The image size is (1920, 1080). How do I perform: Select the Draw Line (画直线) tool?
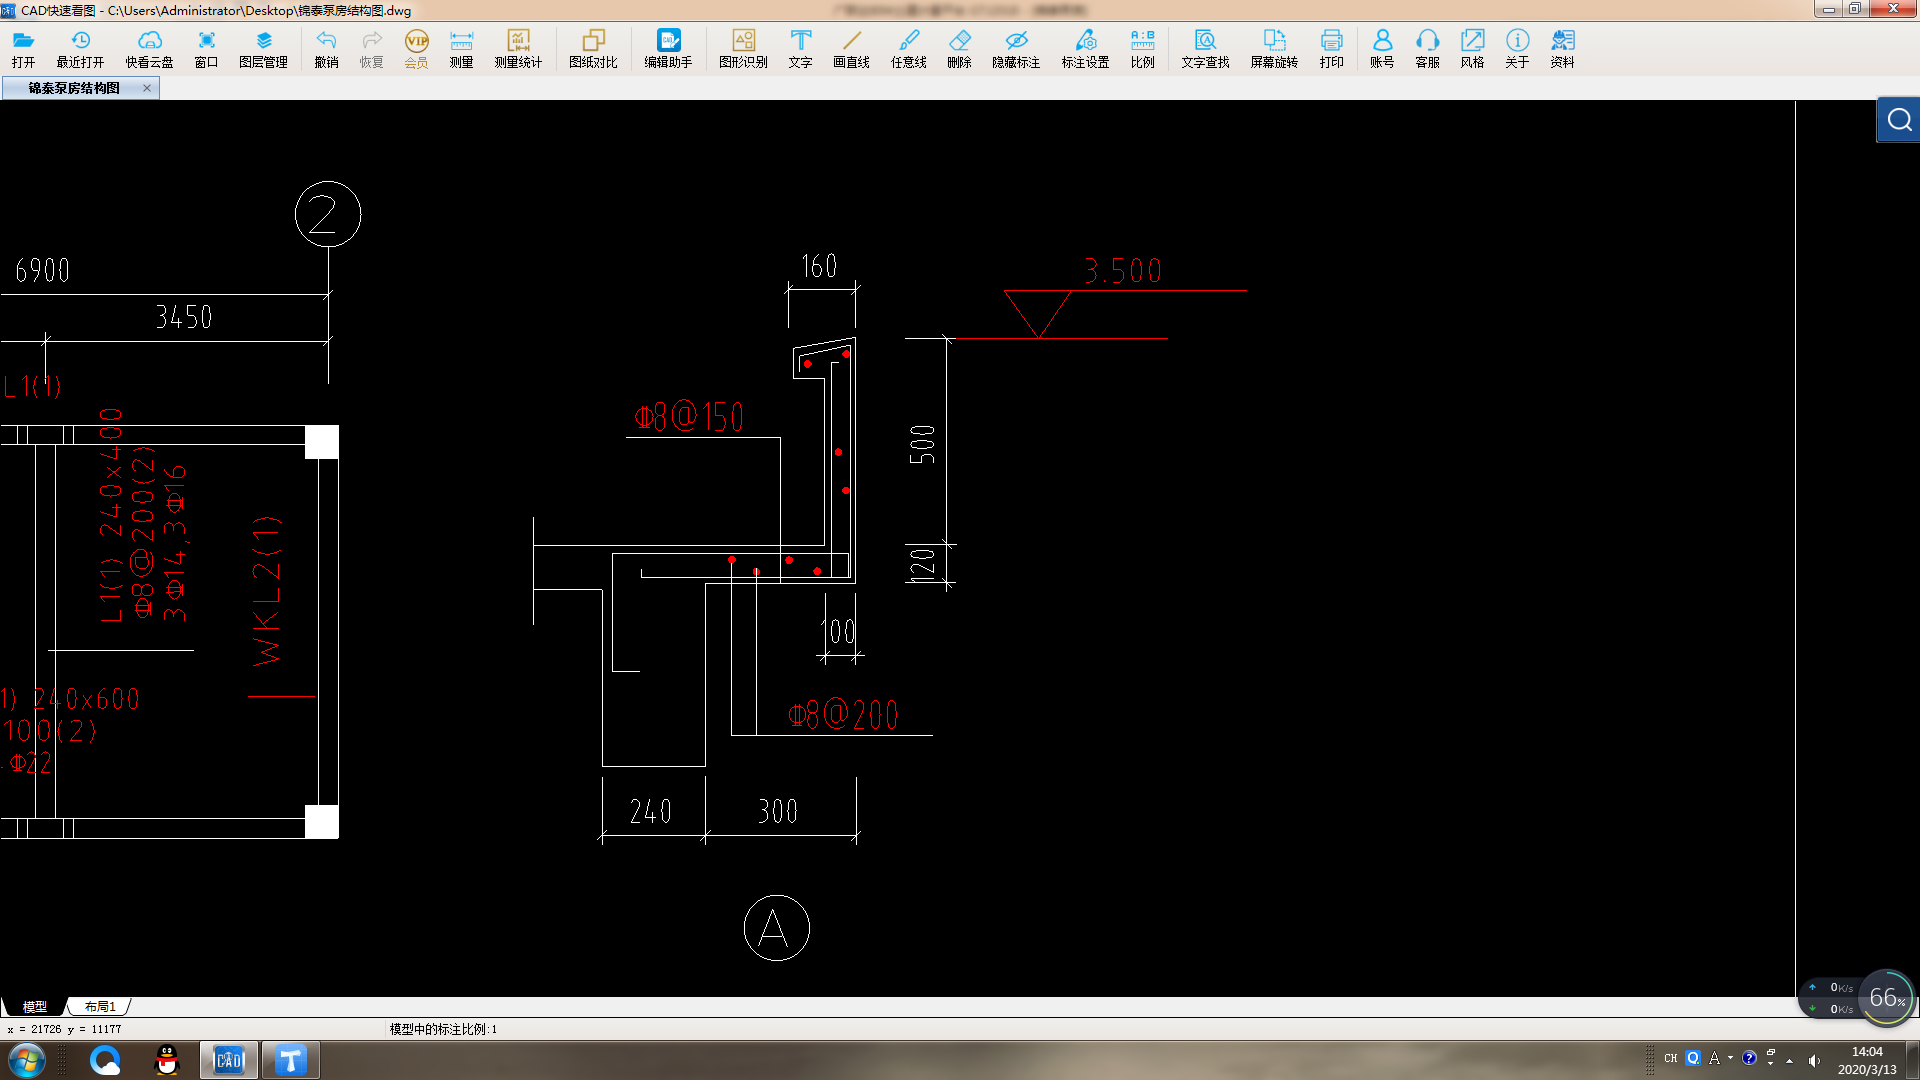[x=851, y=48]
